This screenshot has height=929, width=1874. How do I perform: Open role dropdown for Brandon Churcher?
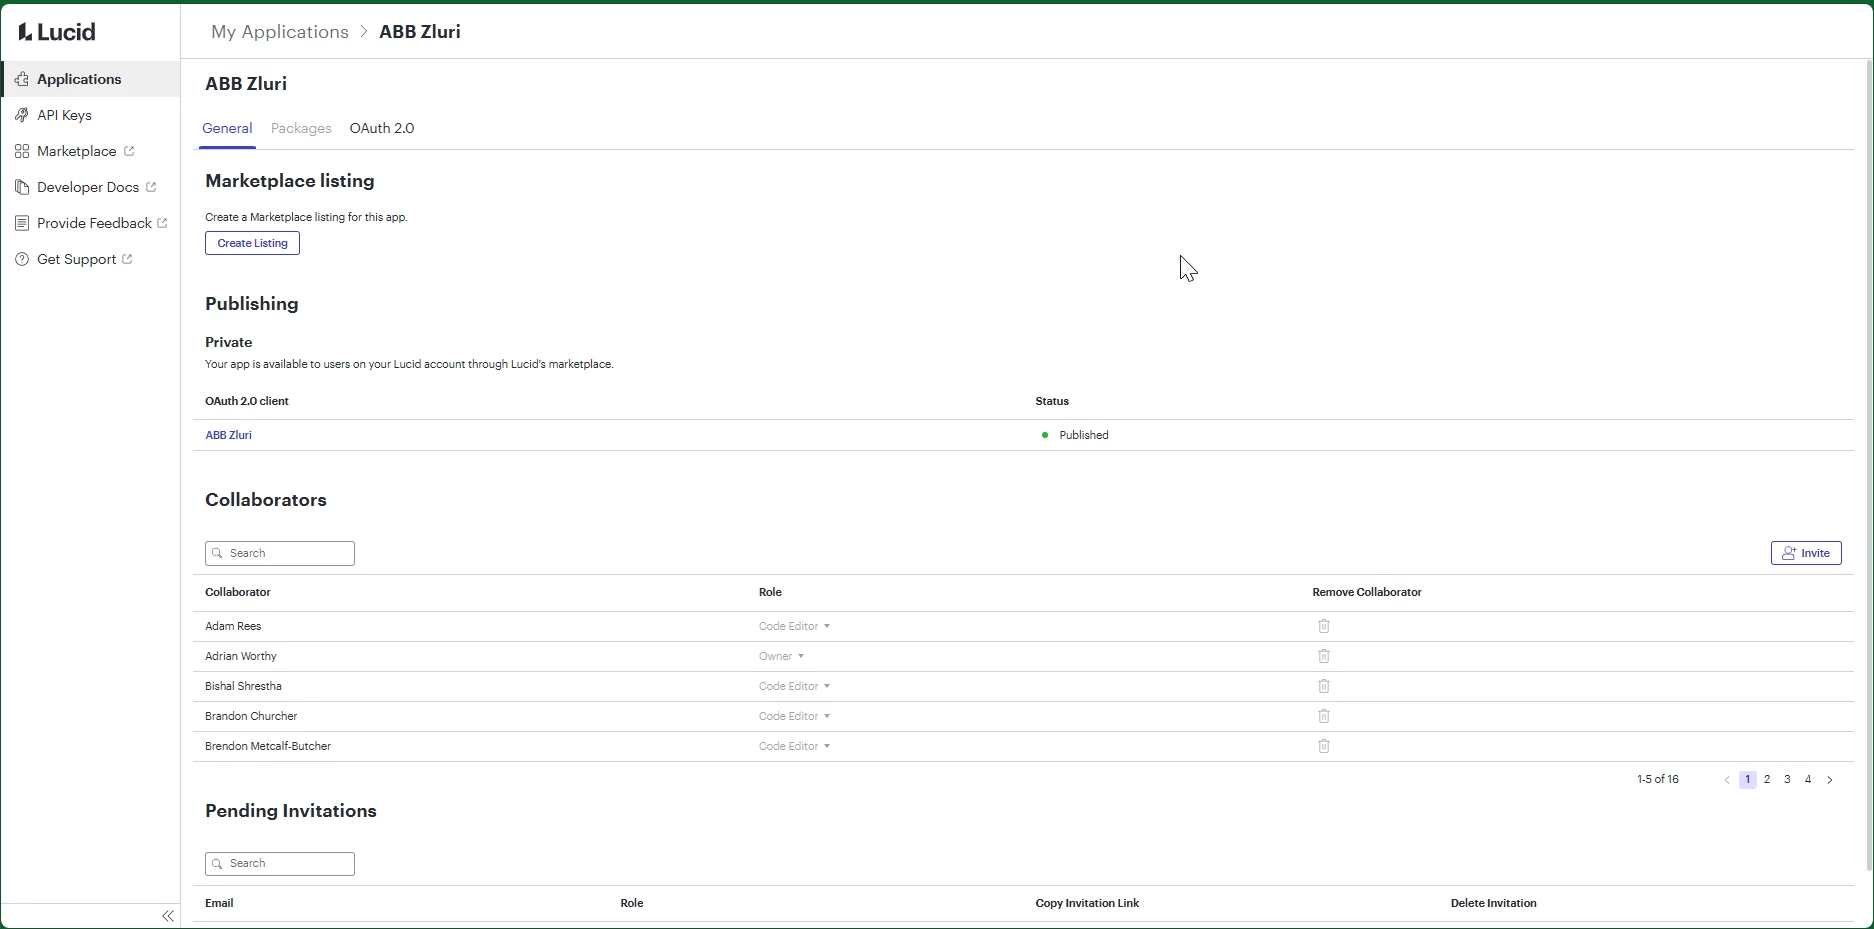pos(794,716)
